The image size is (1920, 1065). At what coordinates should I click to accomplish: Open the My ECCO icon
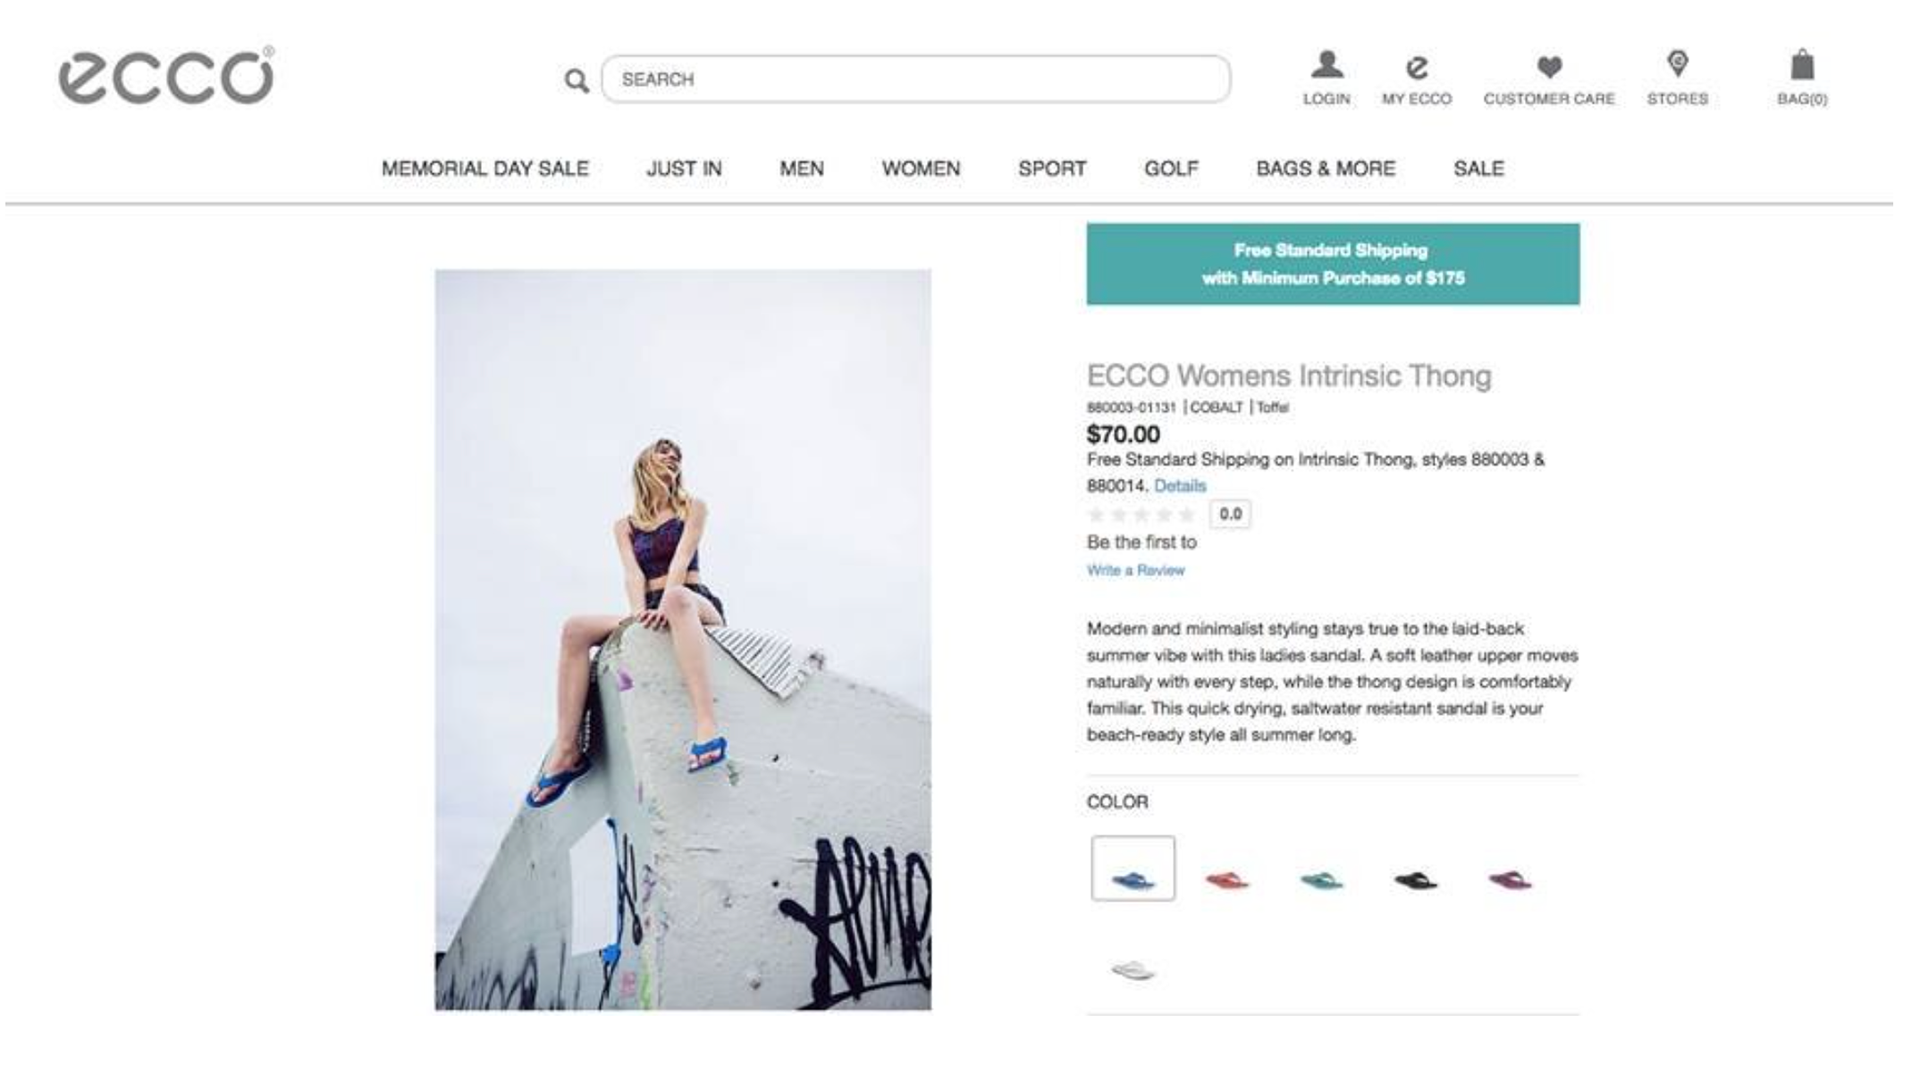click(x=1416, y=67)
